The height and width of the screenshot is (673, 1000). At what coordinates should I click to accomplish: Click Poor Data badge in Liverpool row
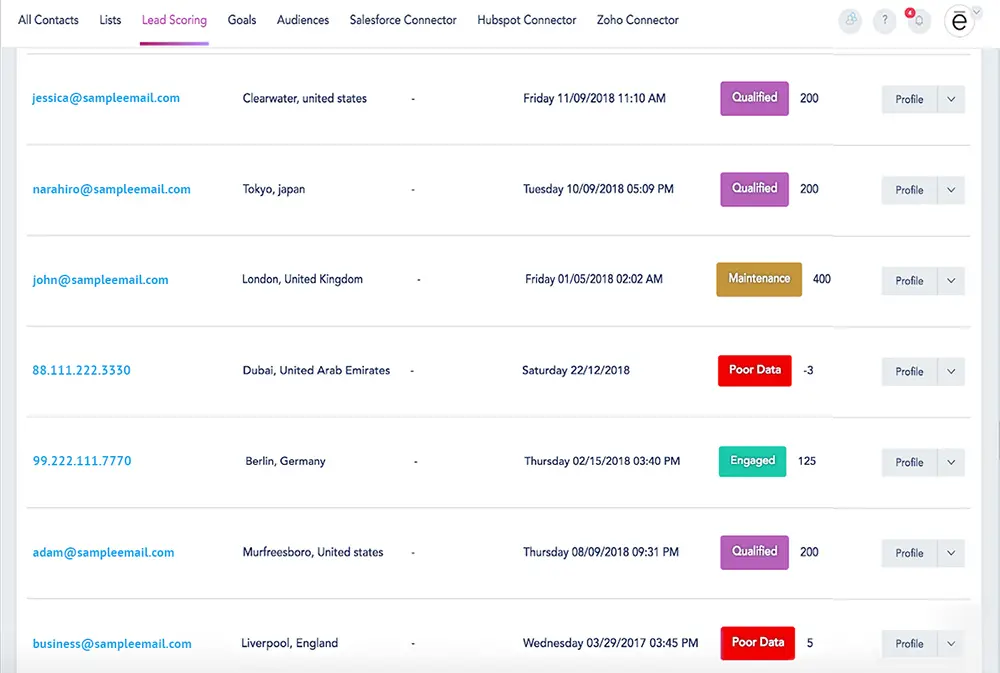(x=757, y=642)
